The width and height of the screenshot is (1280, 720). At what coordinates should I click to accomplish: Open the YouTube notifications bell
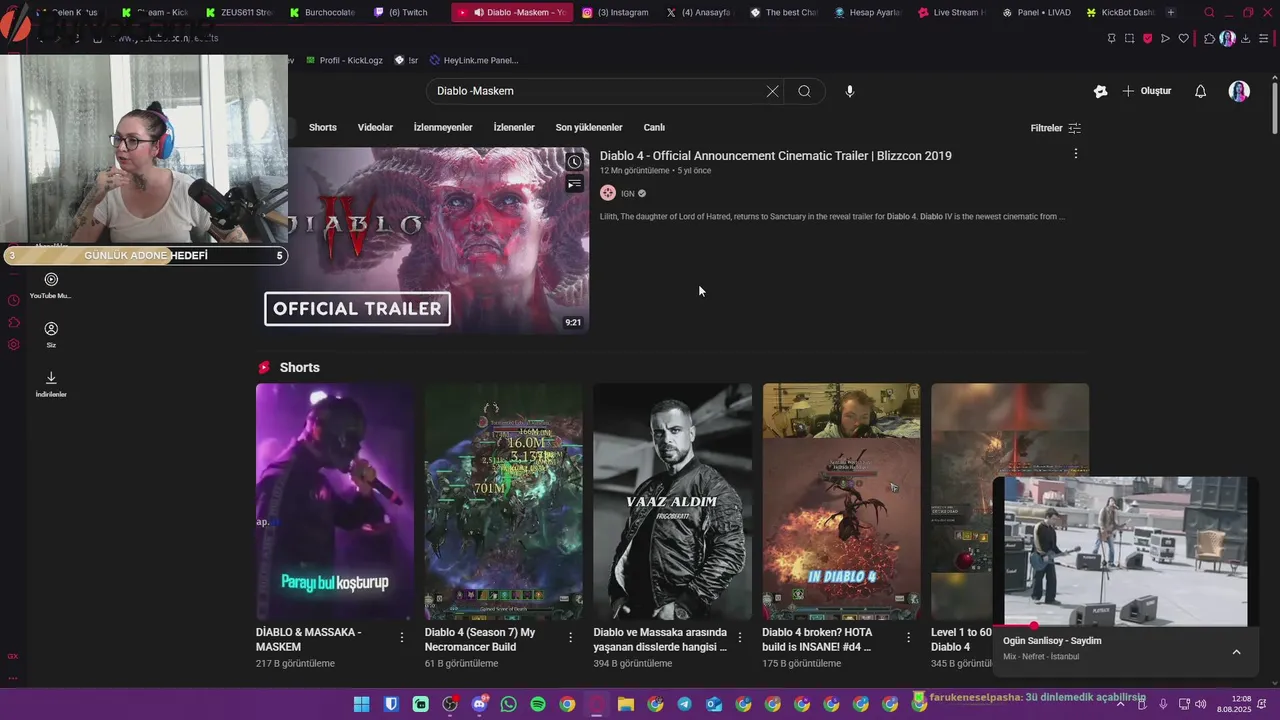(1200, 91)
